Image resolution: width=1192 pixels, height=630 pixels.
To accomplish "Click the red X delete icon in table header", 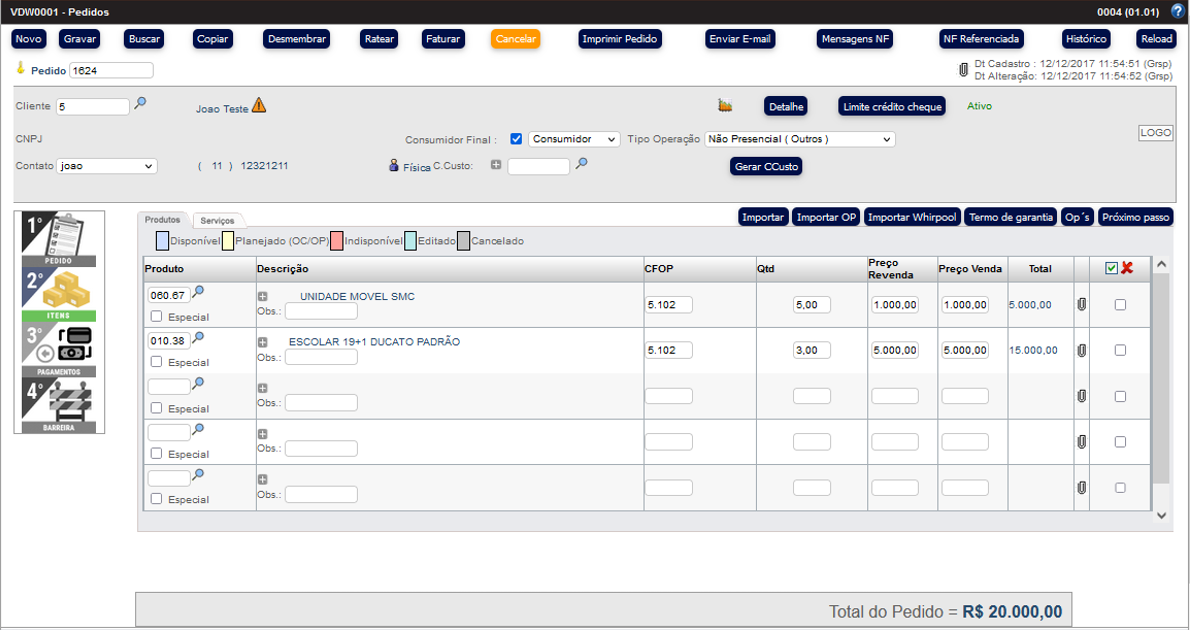I will (x=1127, y=268).
